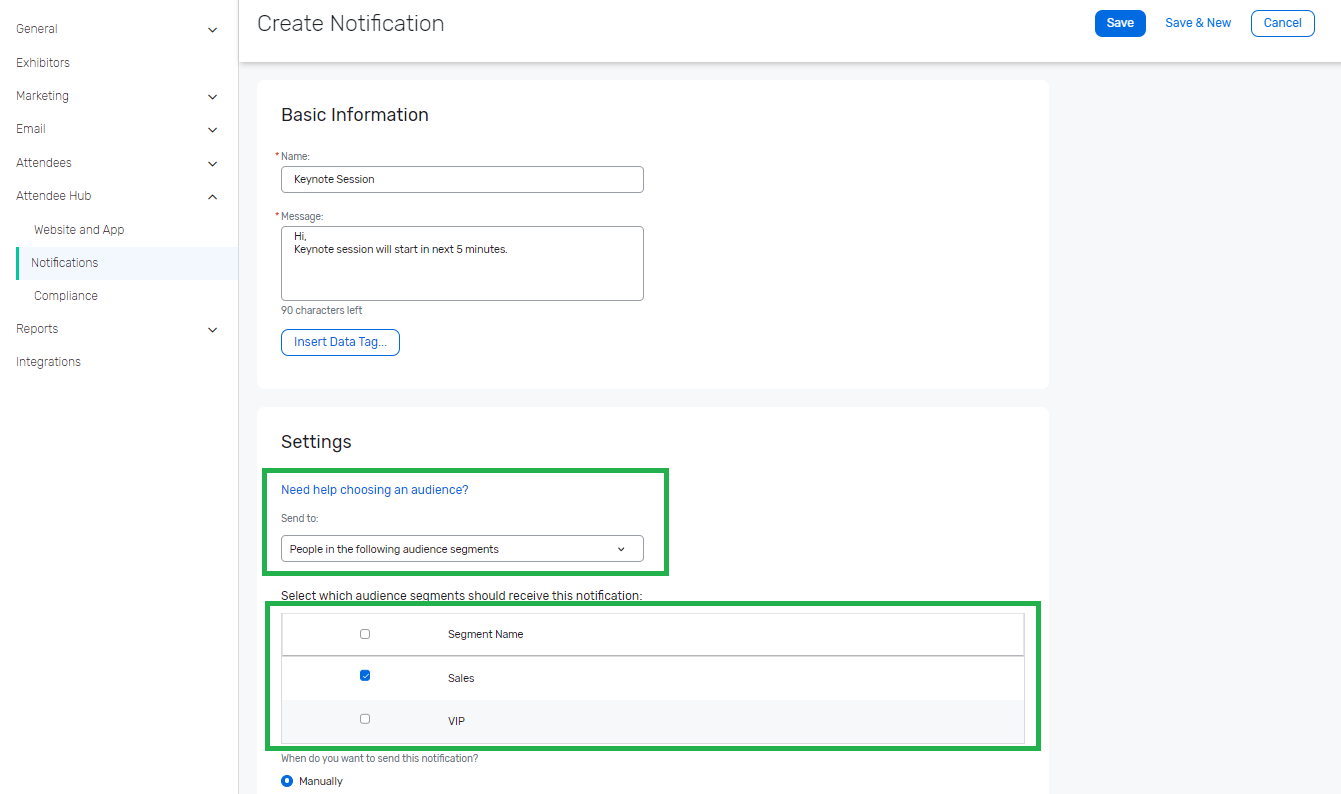
Task: Expand the Reports section chevron
Action: 212,330
